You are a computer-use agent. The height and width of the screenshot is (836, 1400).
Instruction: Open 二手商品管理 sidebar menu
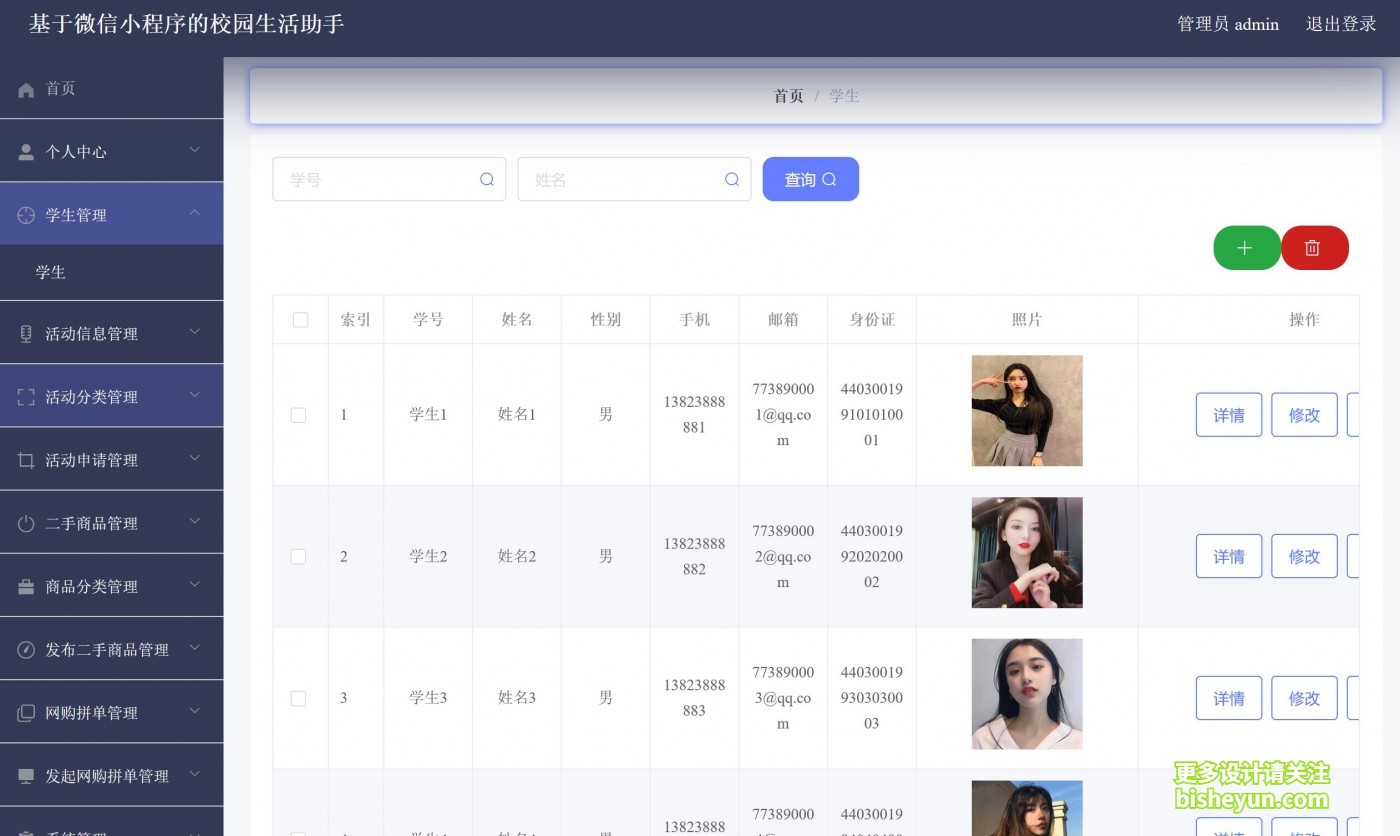click(x=111, y=523)
